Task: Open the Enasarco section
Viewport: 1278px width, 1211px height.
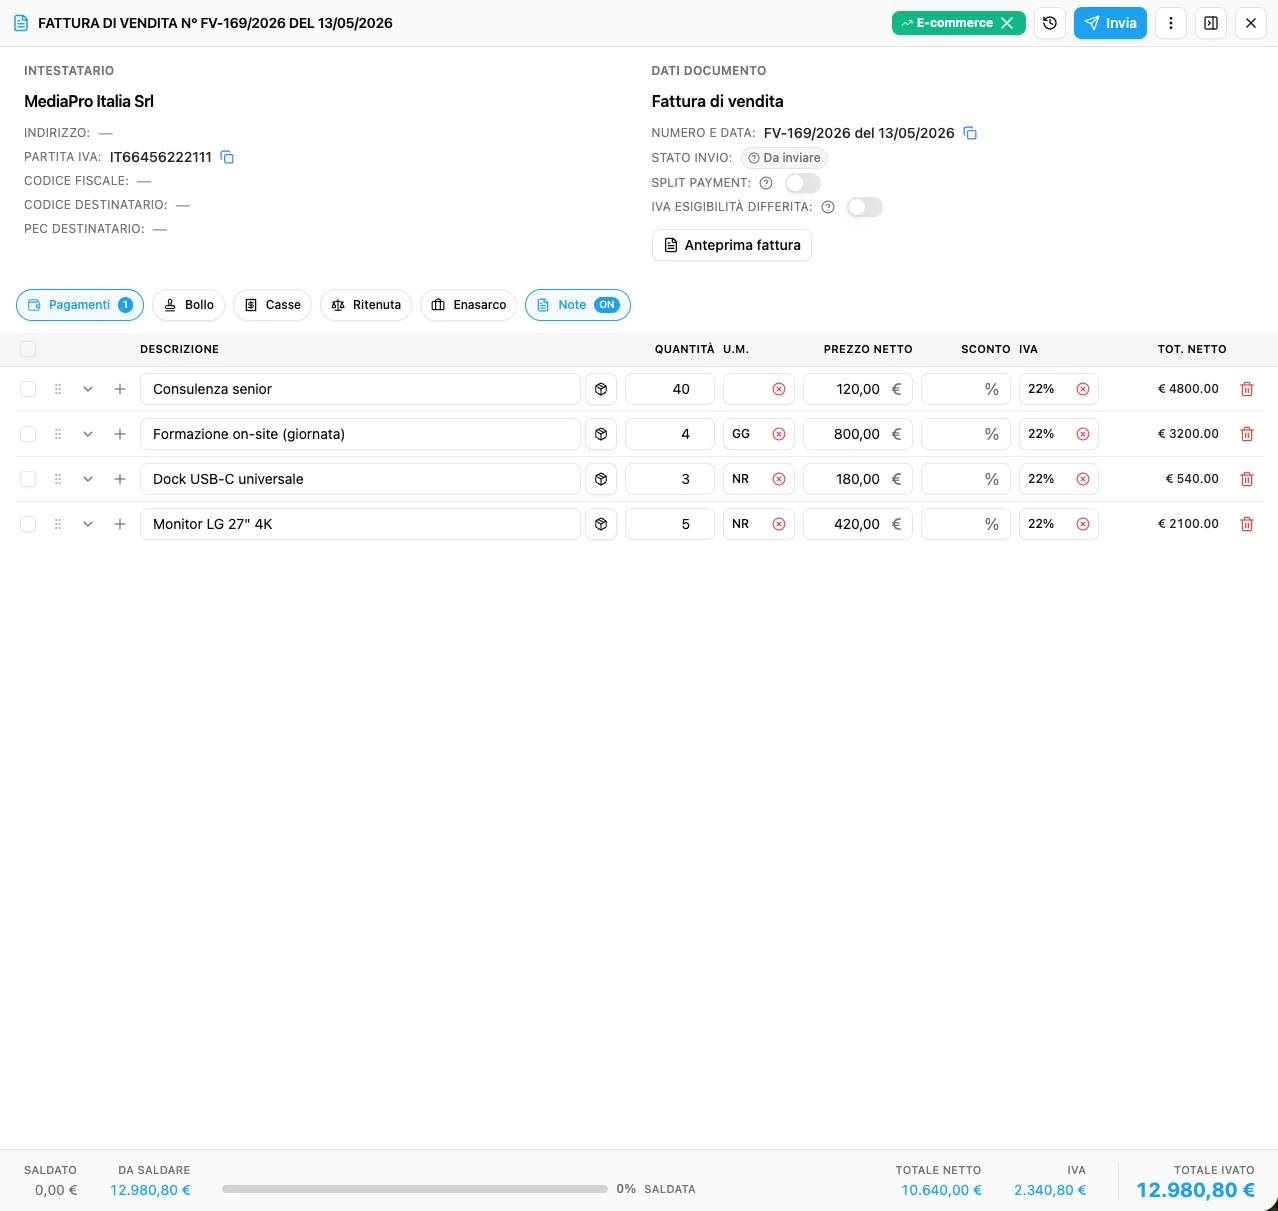Action: tap(468, 305)
